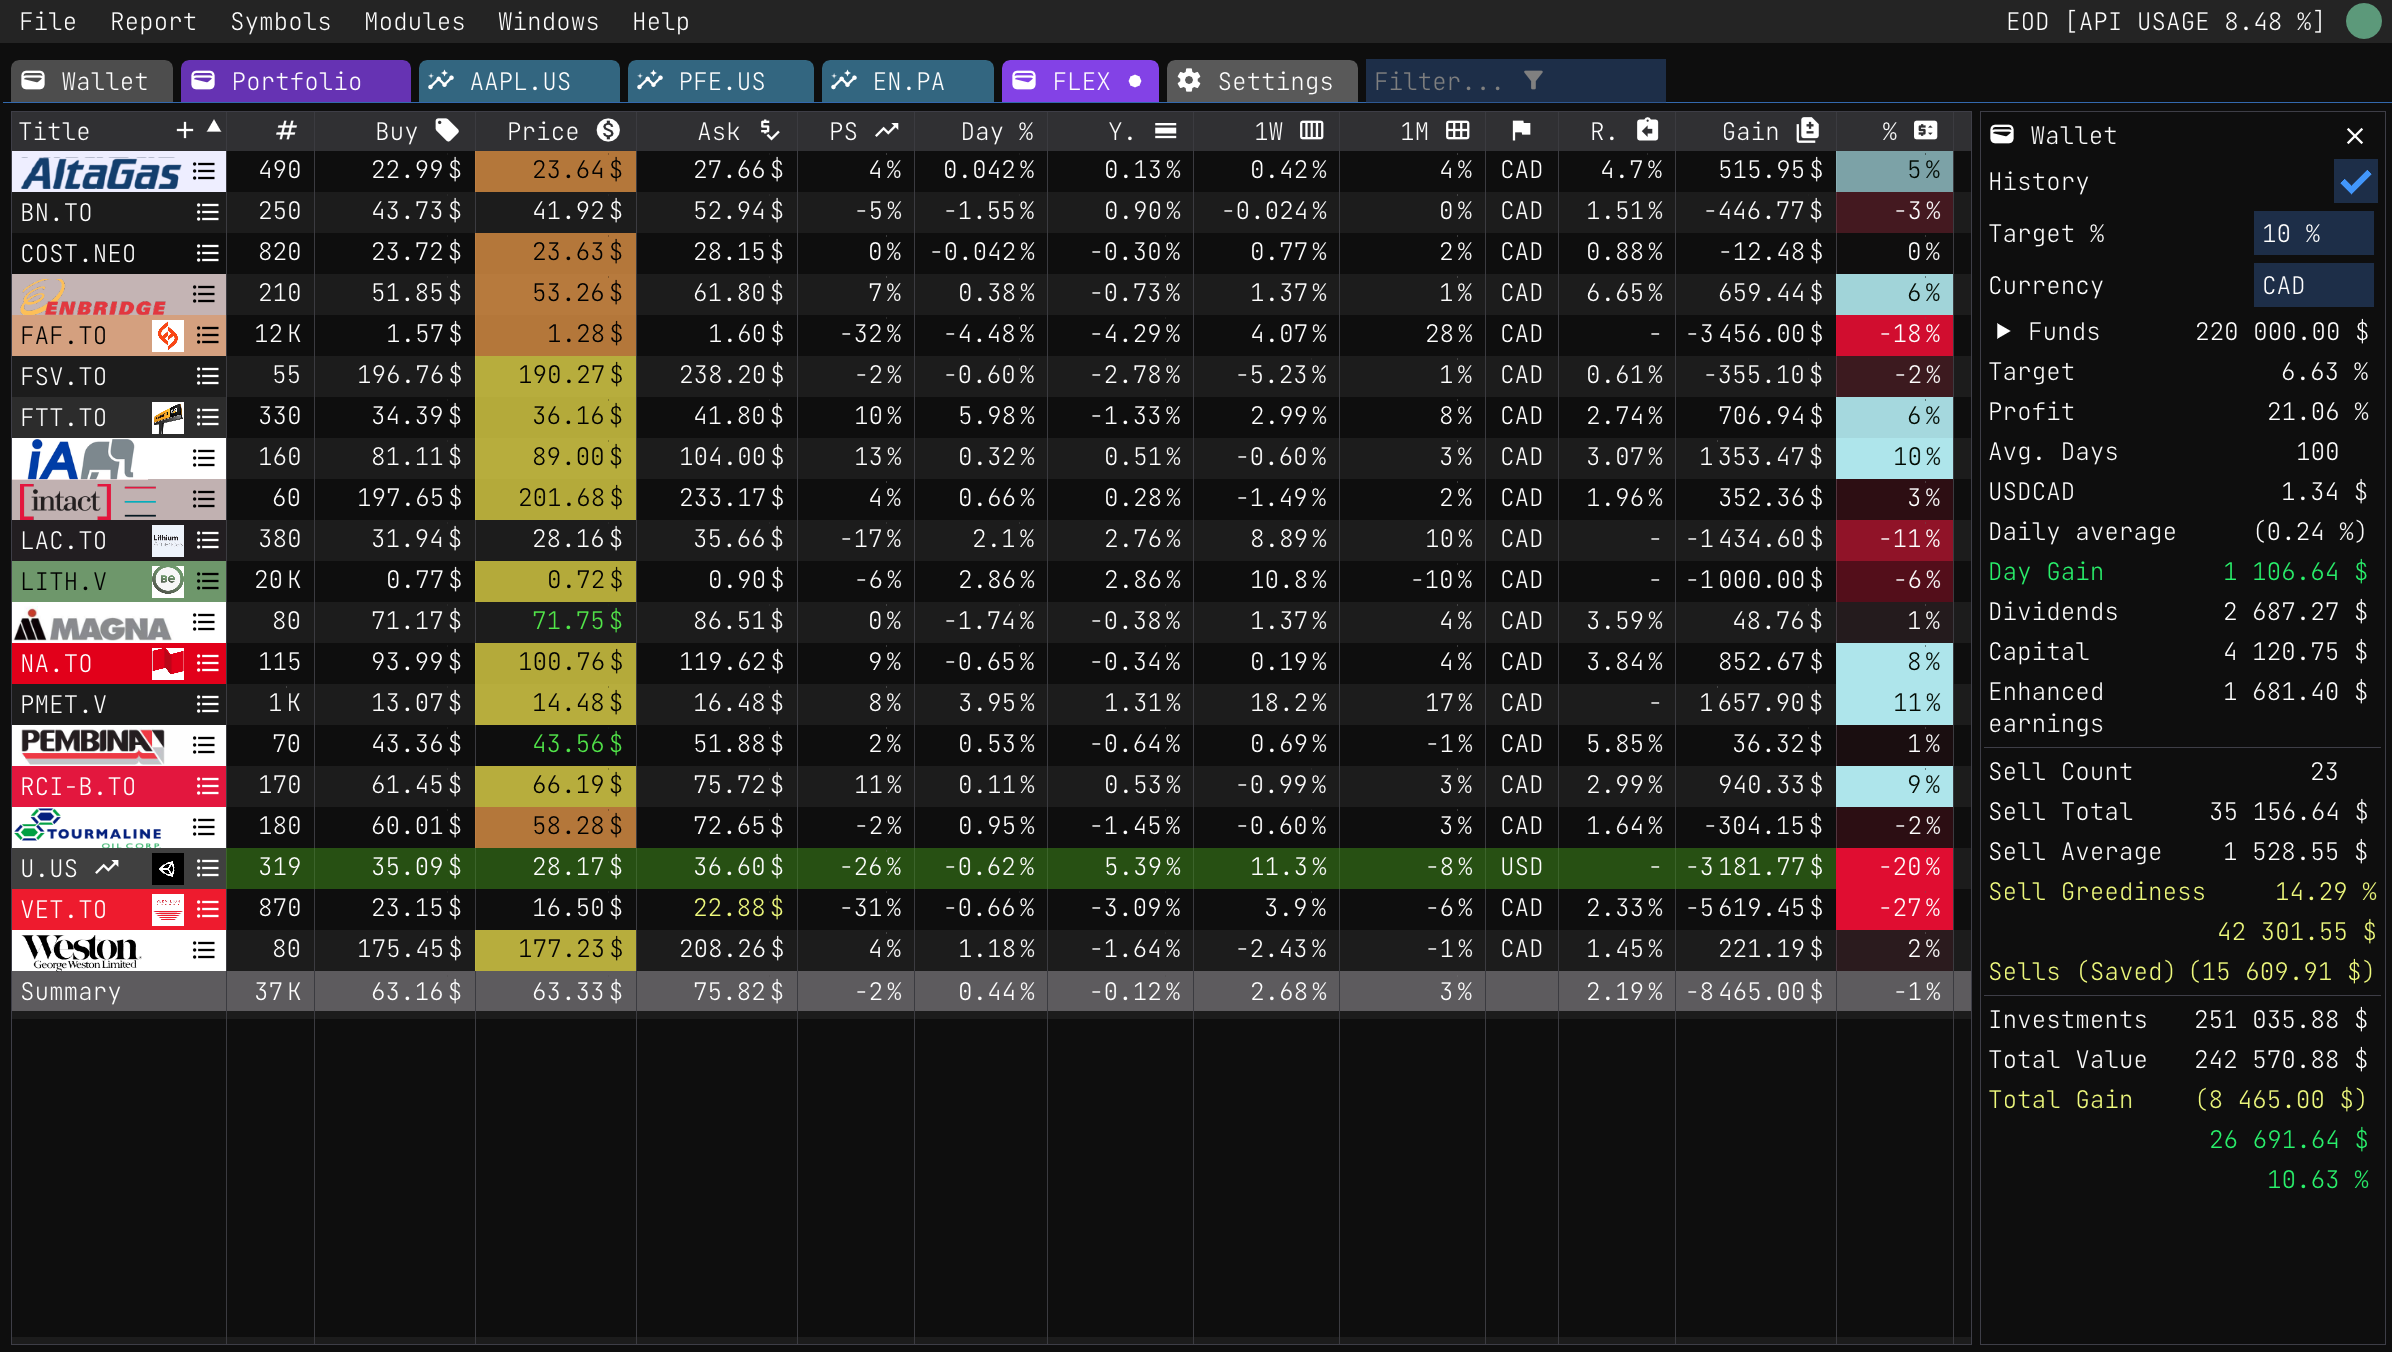Click the Gain column header icon
The height and width of the screenshot is (1352, 2392).
[x=1808, y=130]
